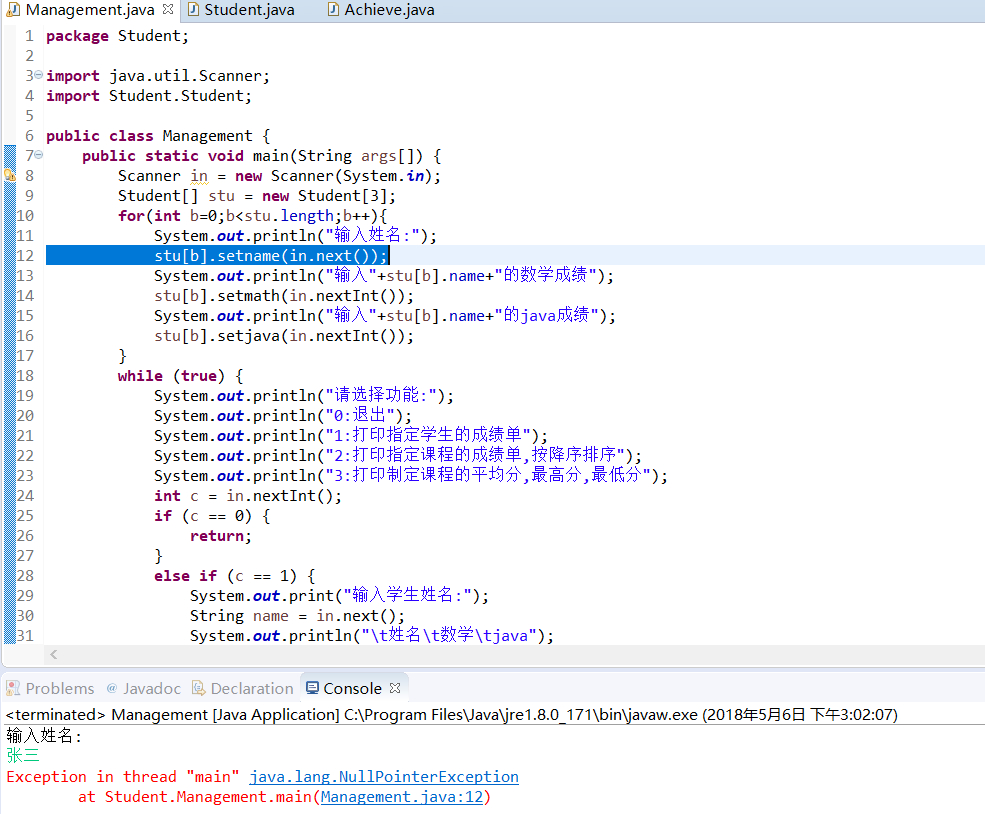Follow the Management.java:12 stack trace link

[x=402, y=797]
